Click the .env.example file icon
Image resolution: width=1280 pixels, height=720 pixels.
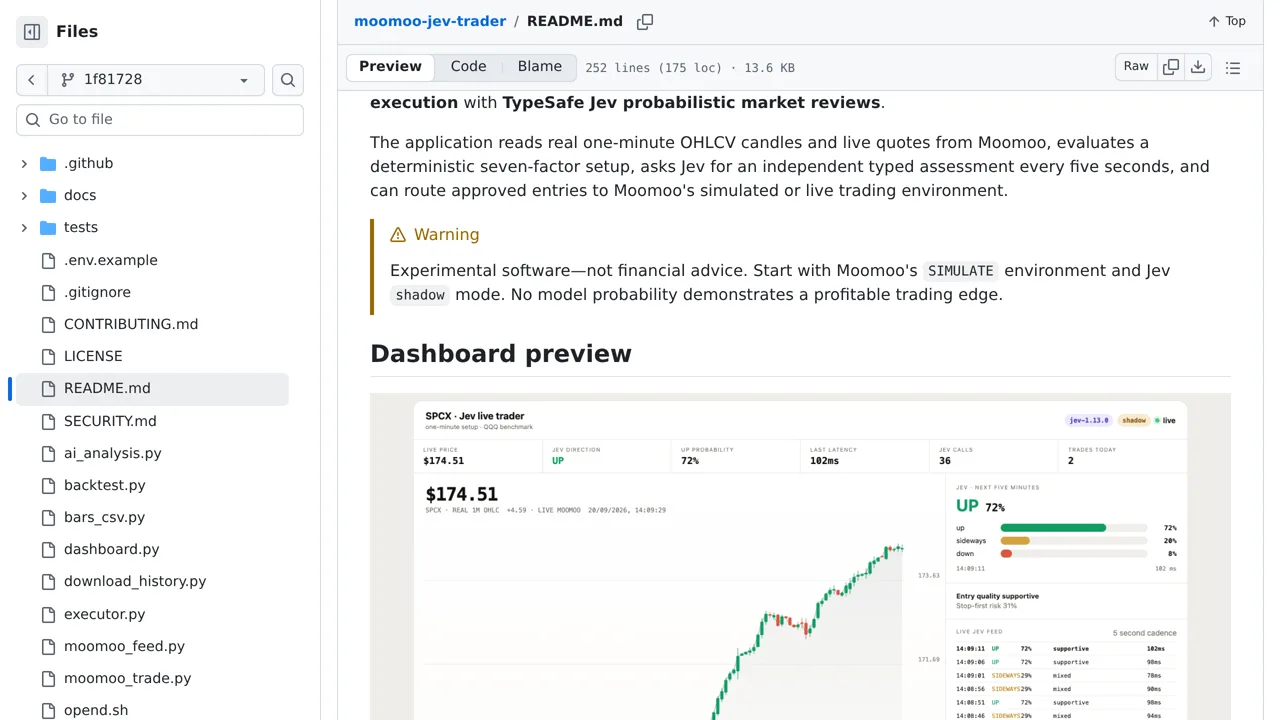point(48,260)
